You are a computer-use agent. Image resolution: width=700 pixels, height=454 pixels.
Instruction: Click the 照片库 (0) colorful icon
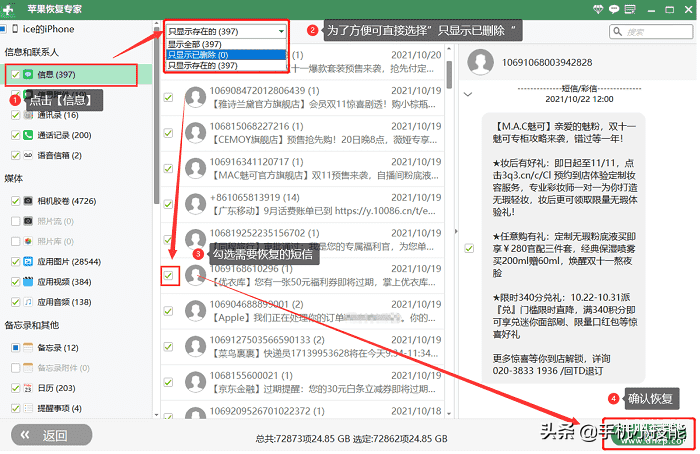click(x=28, y=242)
